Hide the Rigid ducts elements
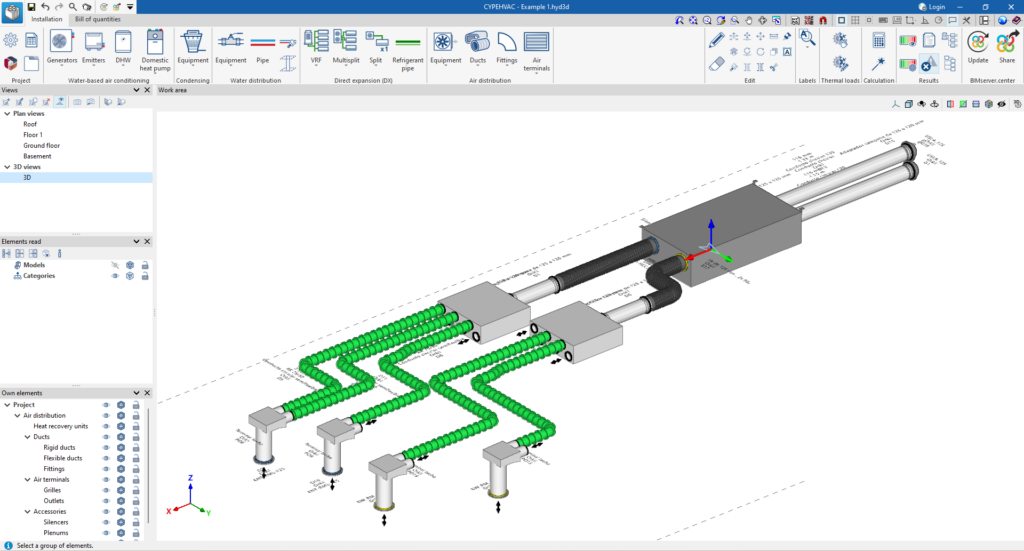The width and height of the screenshot is (1024, 551). tap(106, 448)
